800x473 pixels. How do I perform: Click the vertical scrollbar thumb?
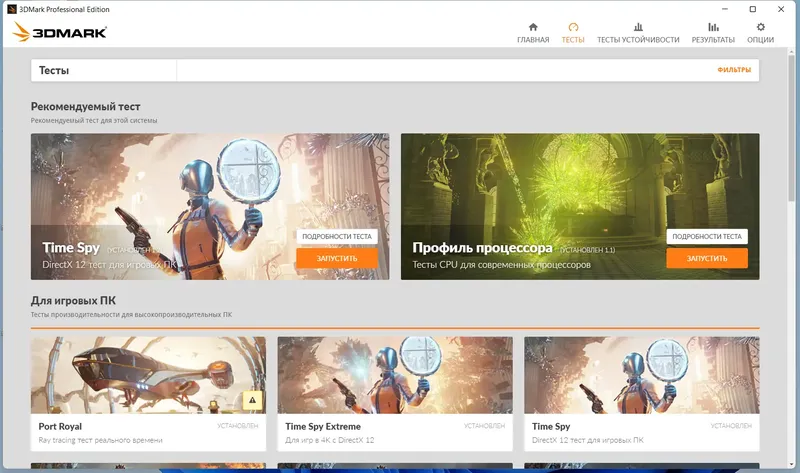click(791, 128)
